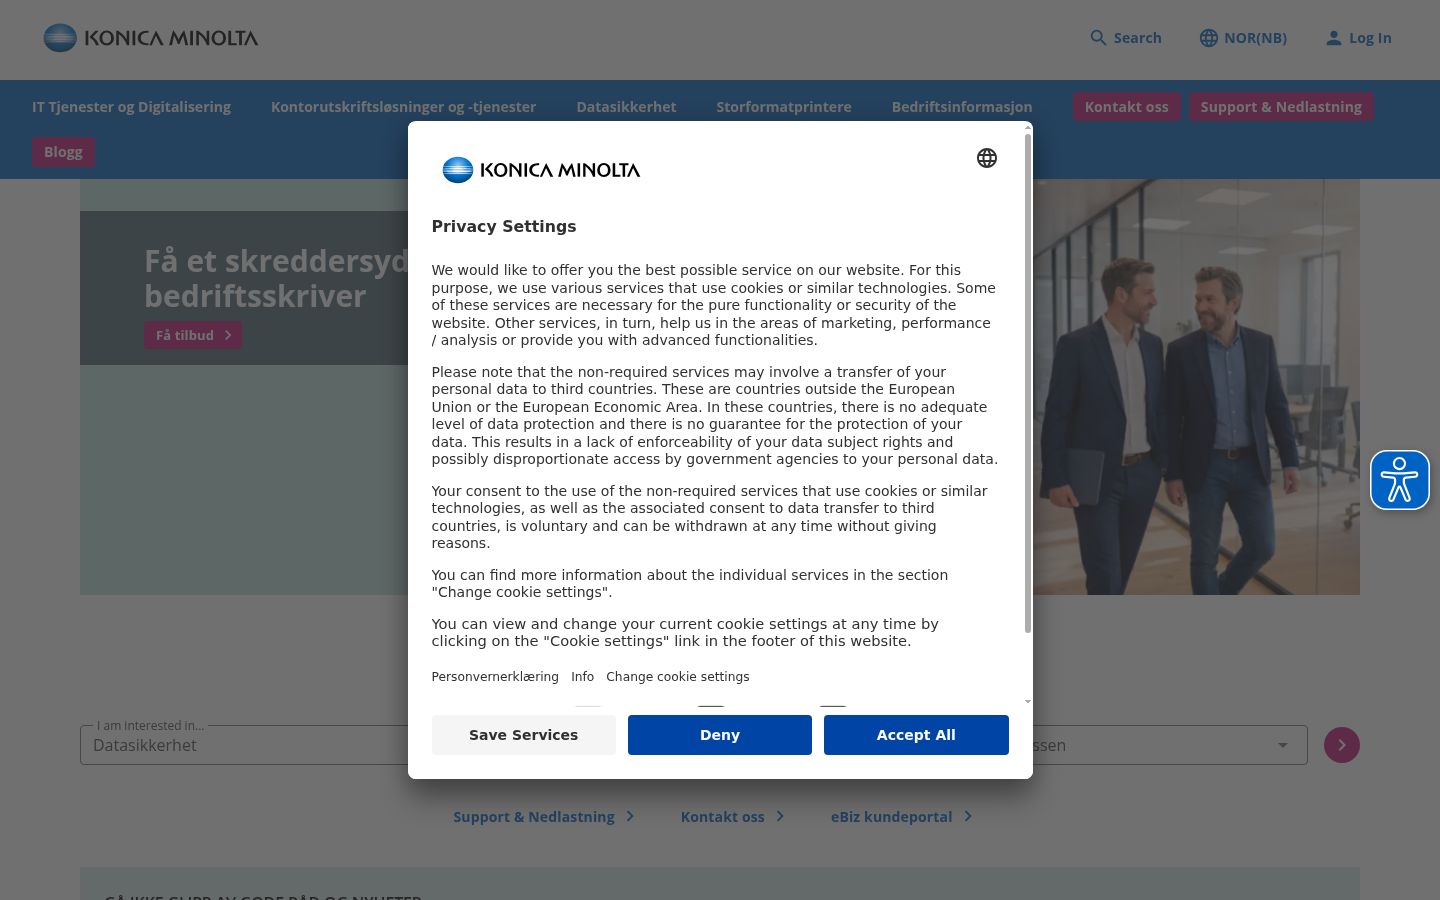This screenshot has width=1440, height=900.
Task: Open the Blogg navigation button
Action: (63, 152)
